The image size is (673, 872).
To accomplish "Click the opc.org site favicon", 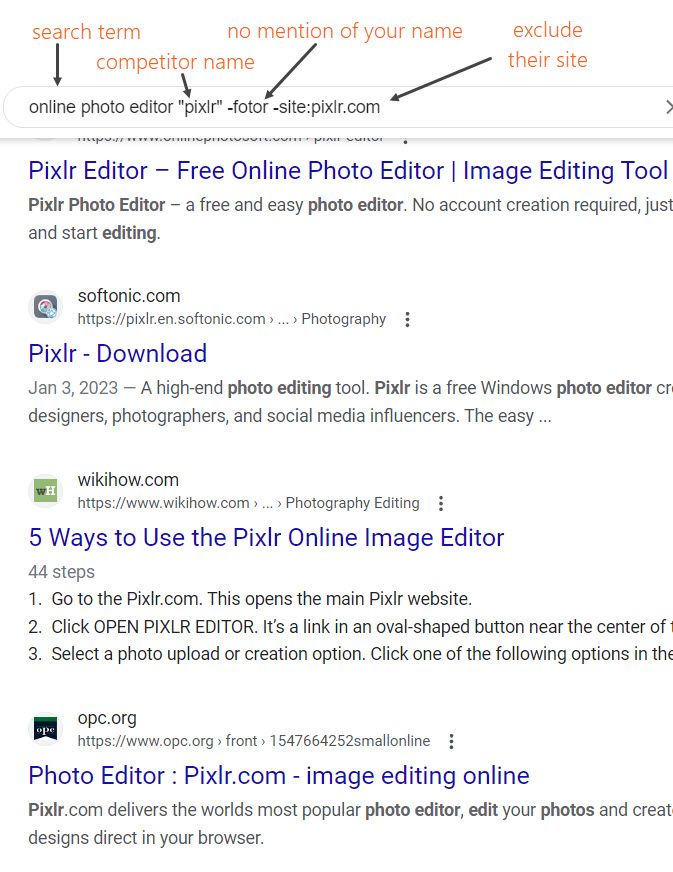I will pyautogui.click(x=46, y=729).
